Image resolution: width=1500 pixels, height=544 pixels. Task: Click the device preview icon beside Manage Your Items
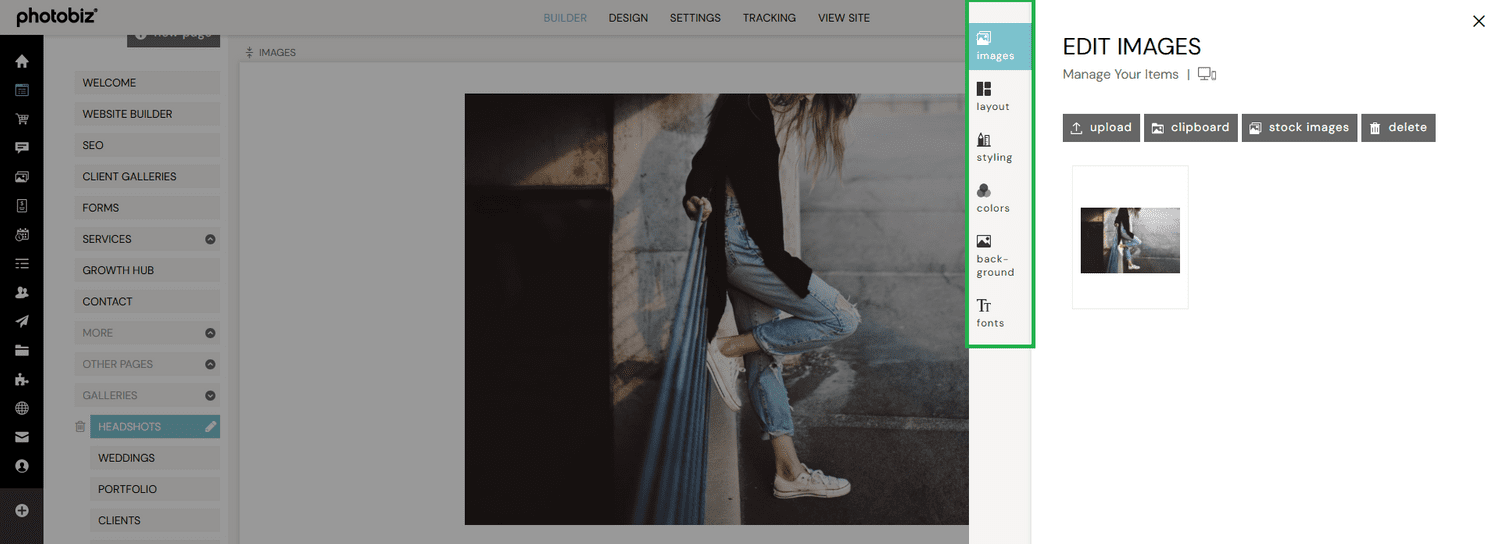pyautogui.click(x=1207, y=74)
